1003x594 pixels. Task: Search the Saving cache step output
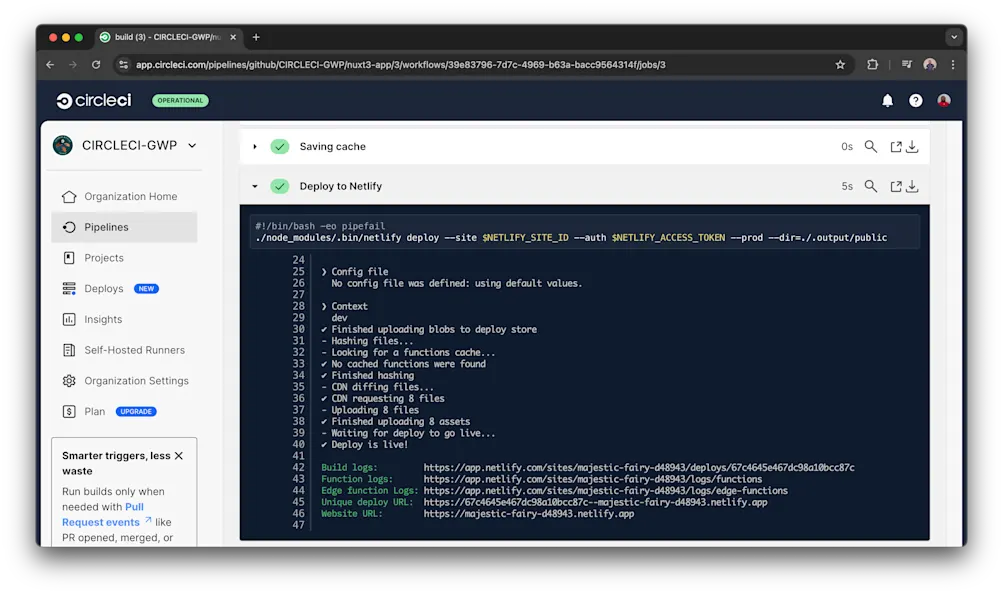[871, 146]
